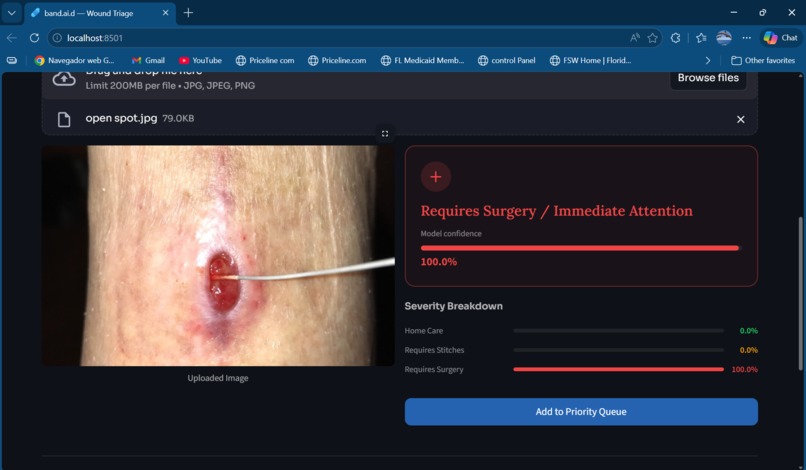Minimize the browser window
The width and height of the screenshot is (806, 470).
point(734,12)
